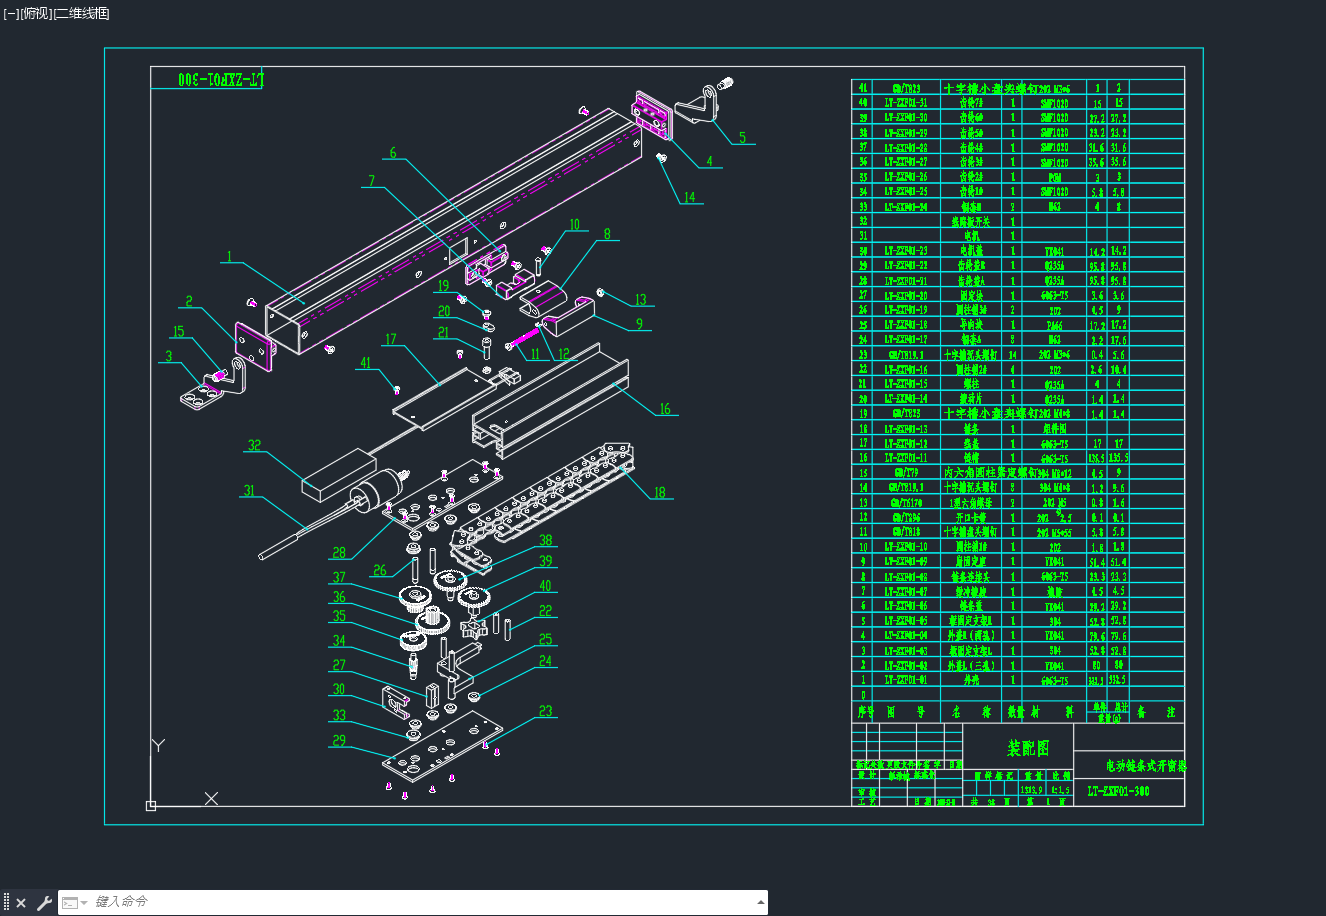Click callout number 9 in the exploded view
This screenshot has width=1326, height=916.
(x=638, y=324)
